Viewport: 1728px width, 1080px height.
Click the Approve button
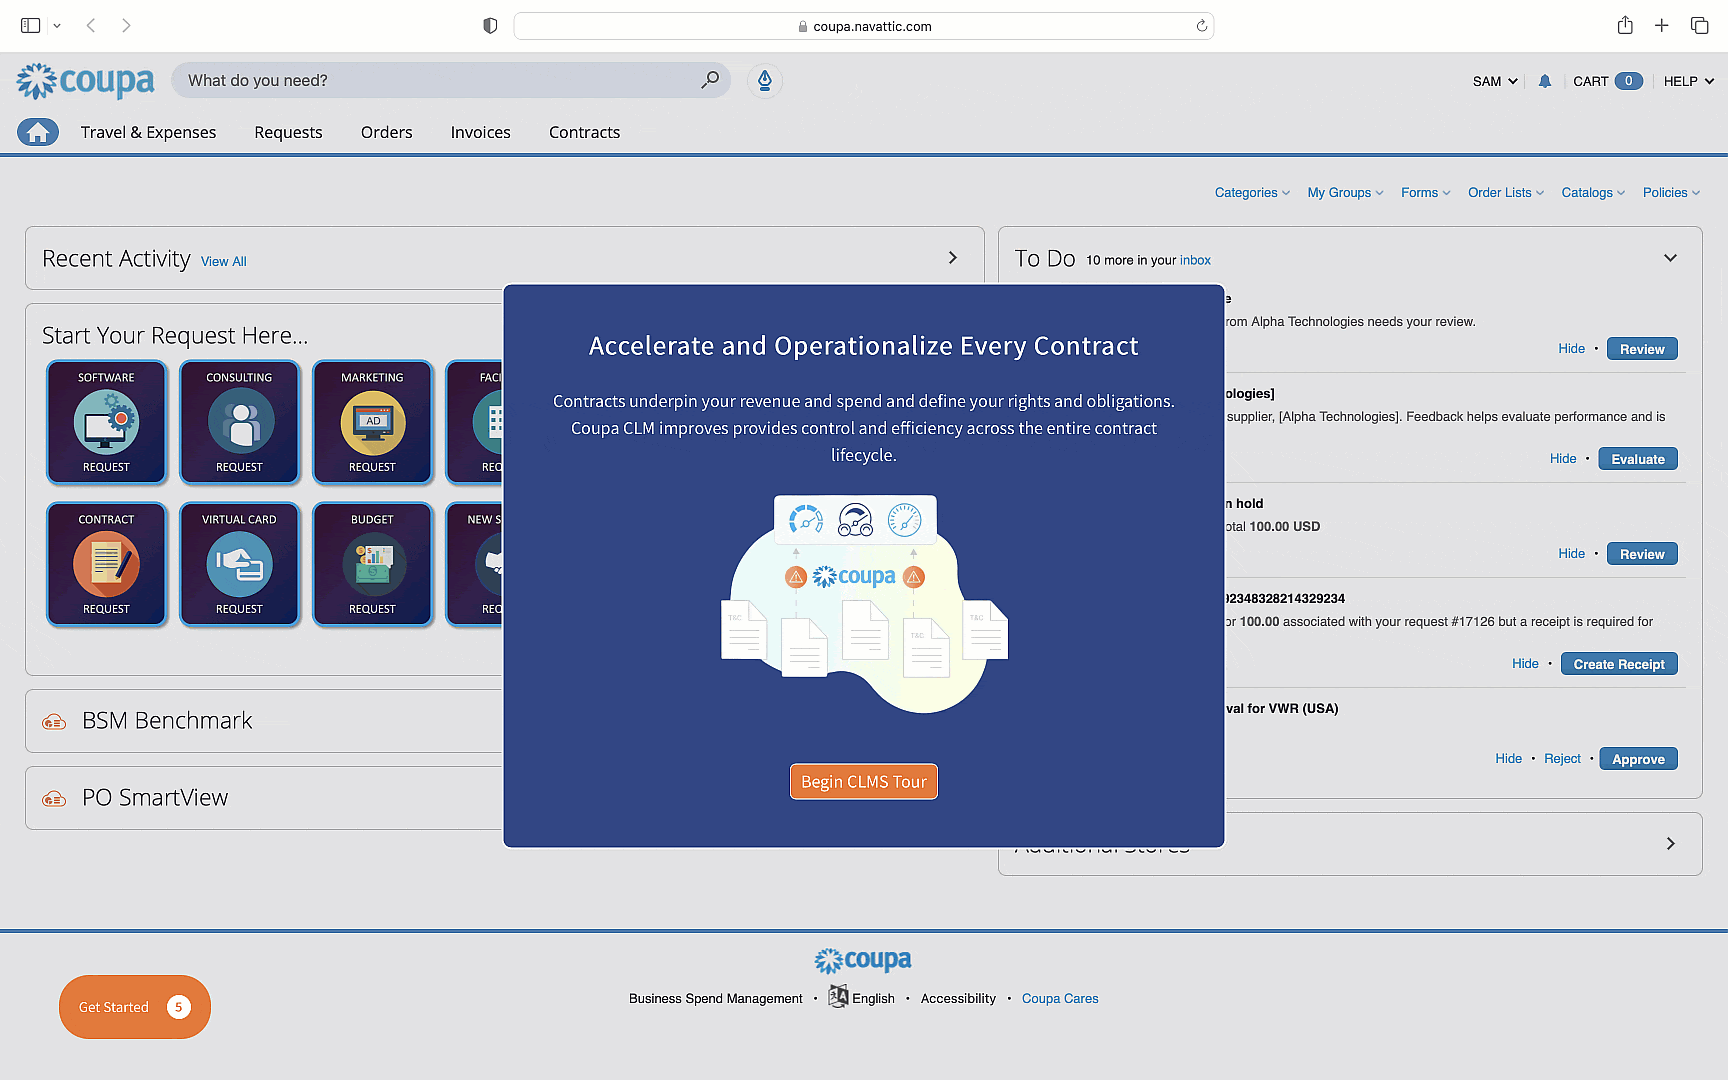coord(1638,759)
